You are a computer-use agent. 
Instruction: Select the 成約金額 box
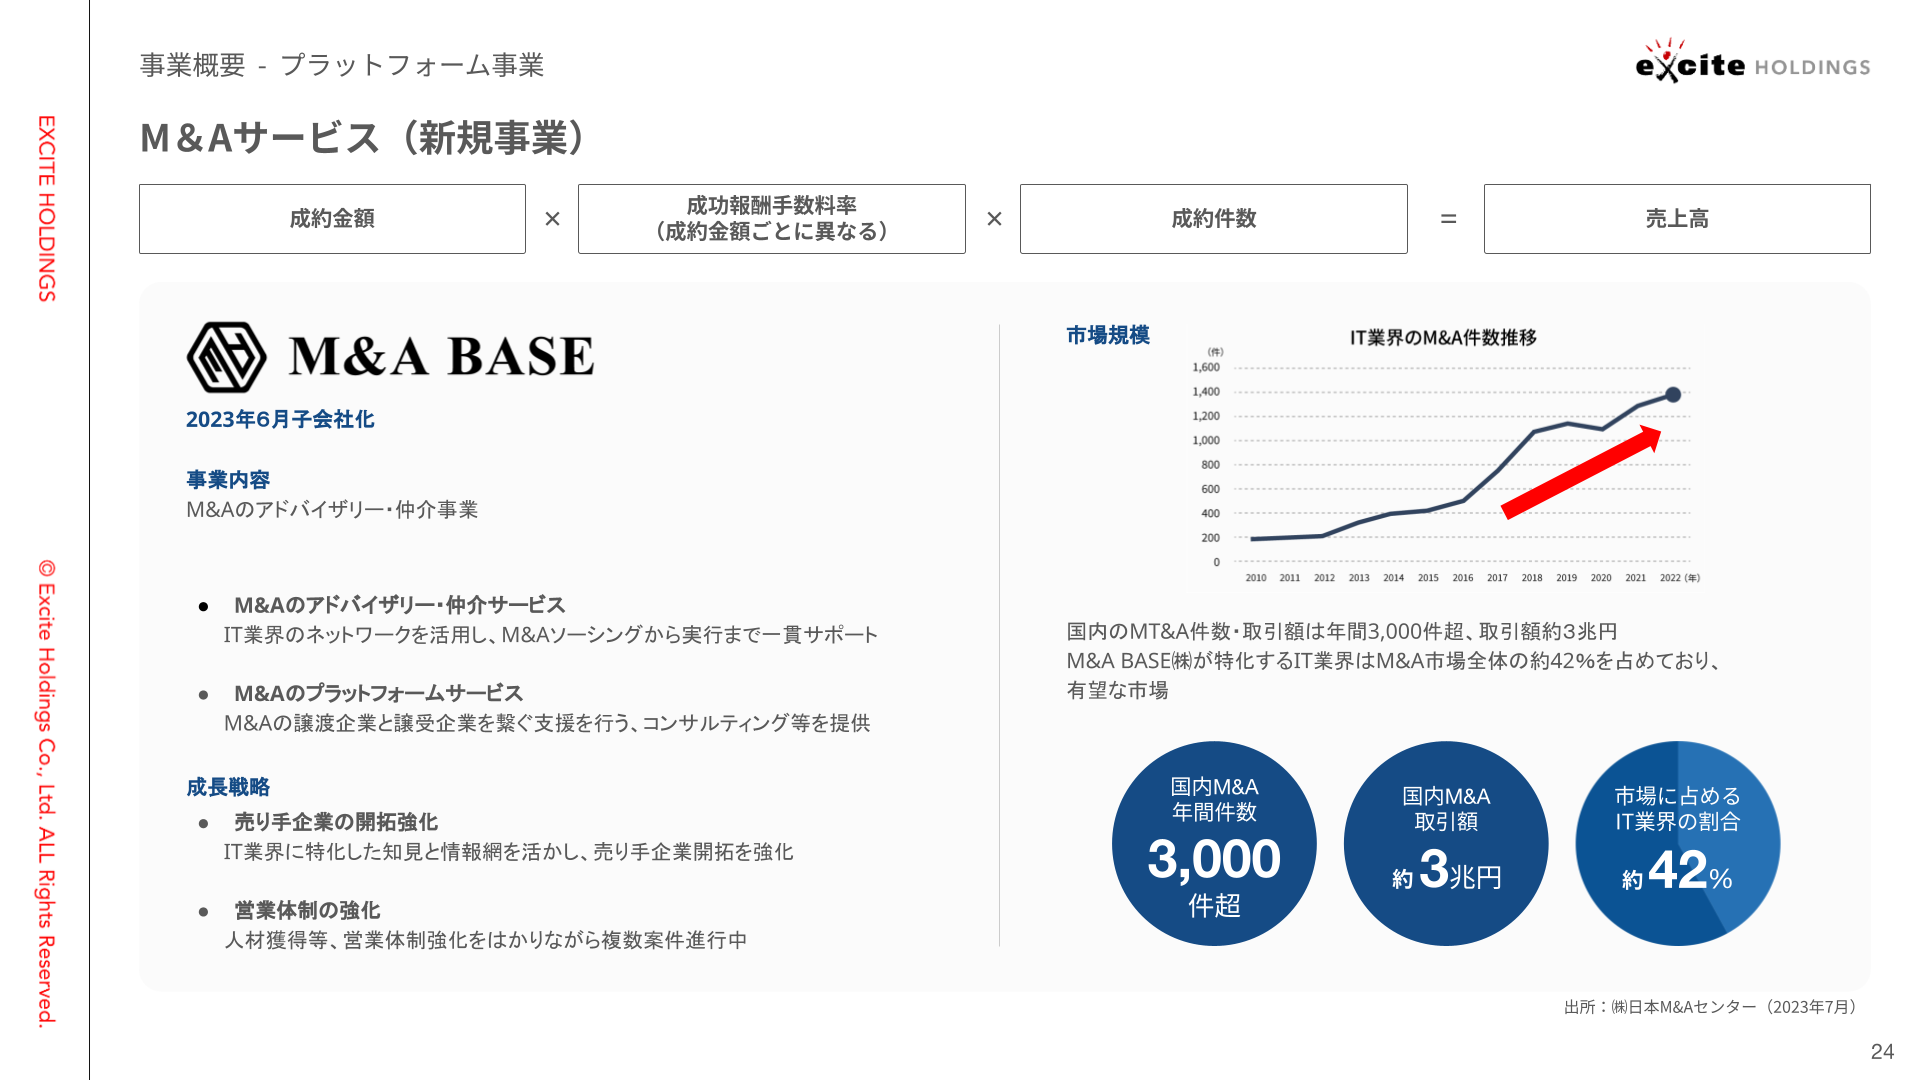pyautogui.click(x=332, y=219)
